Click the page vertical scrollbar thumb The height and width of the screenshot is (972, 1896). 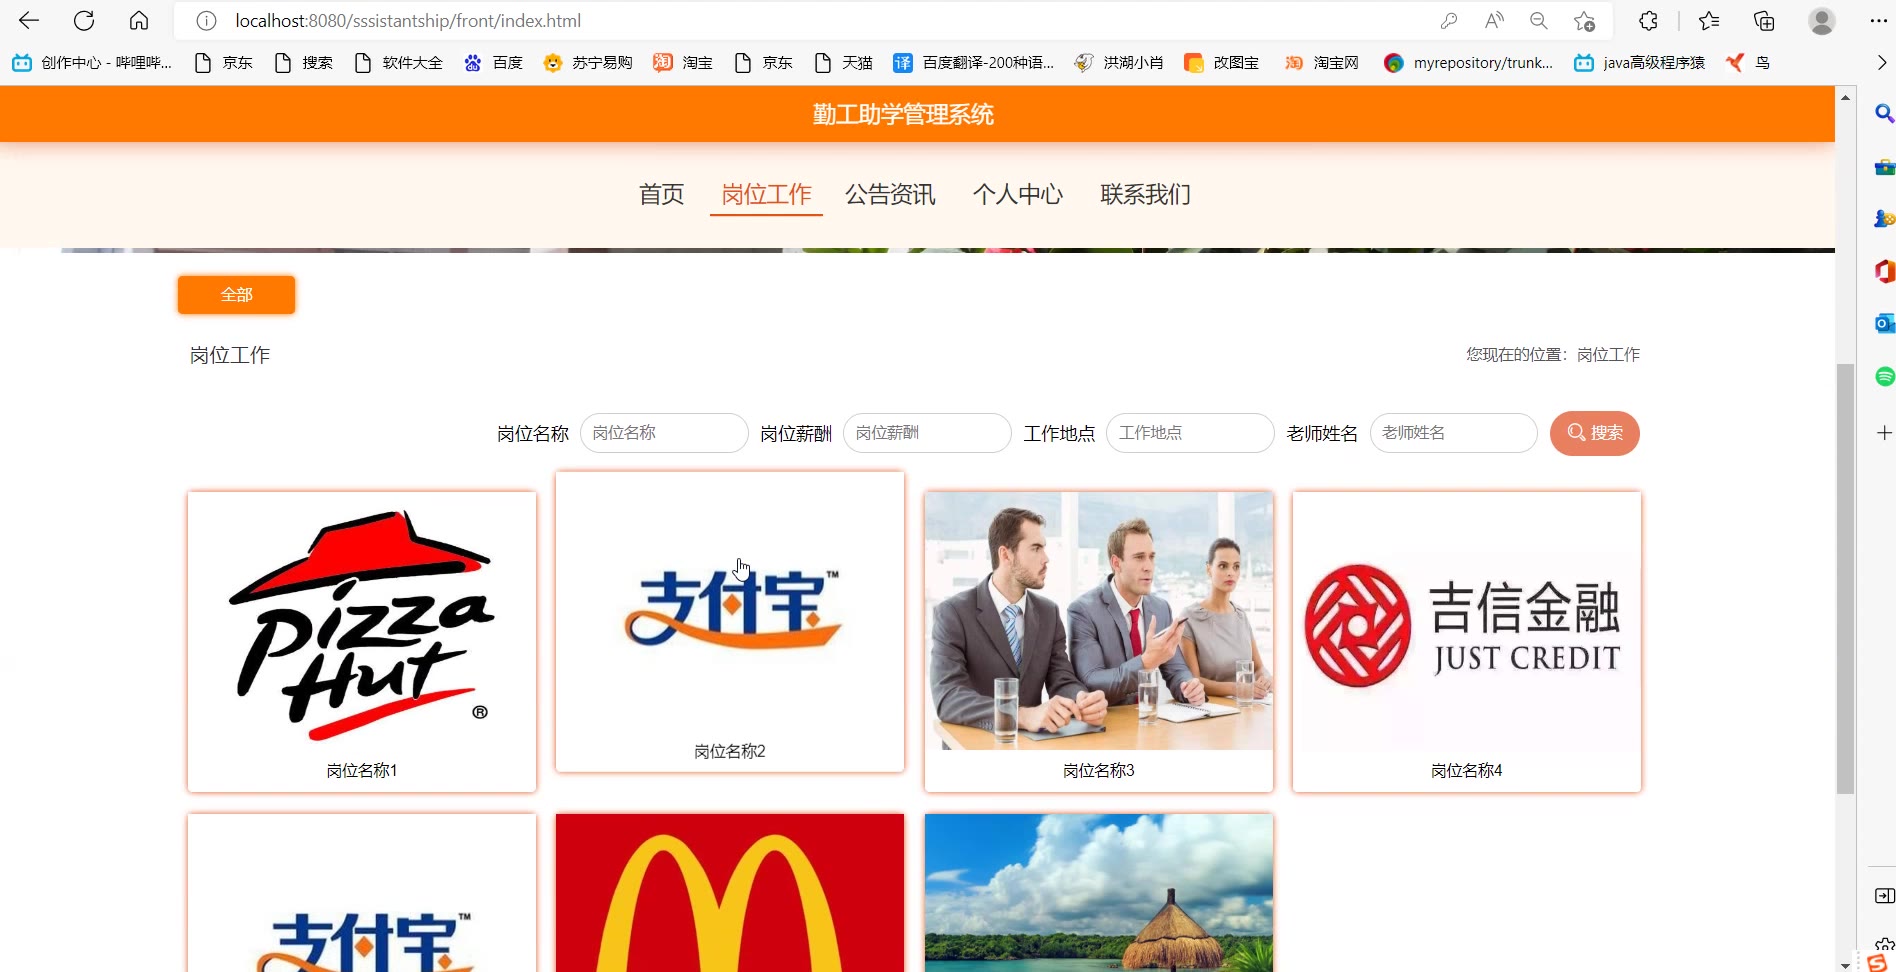pyautogui.click(x=1845, y=579)
